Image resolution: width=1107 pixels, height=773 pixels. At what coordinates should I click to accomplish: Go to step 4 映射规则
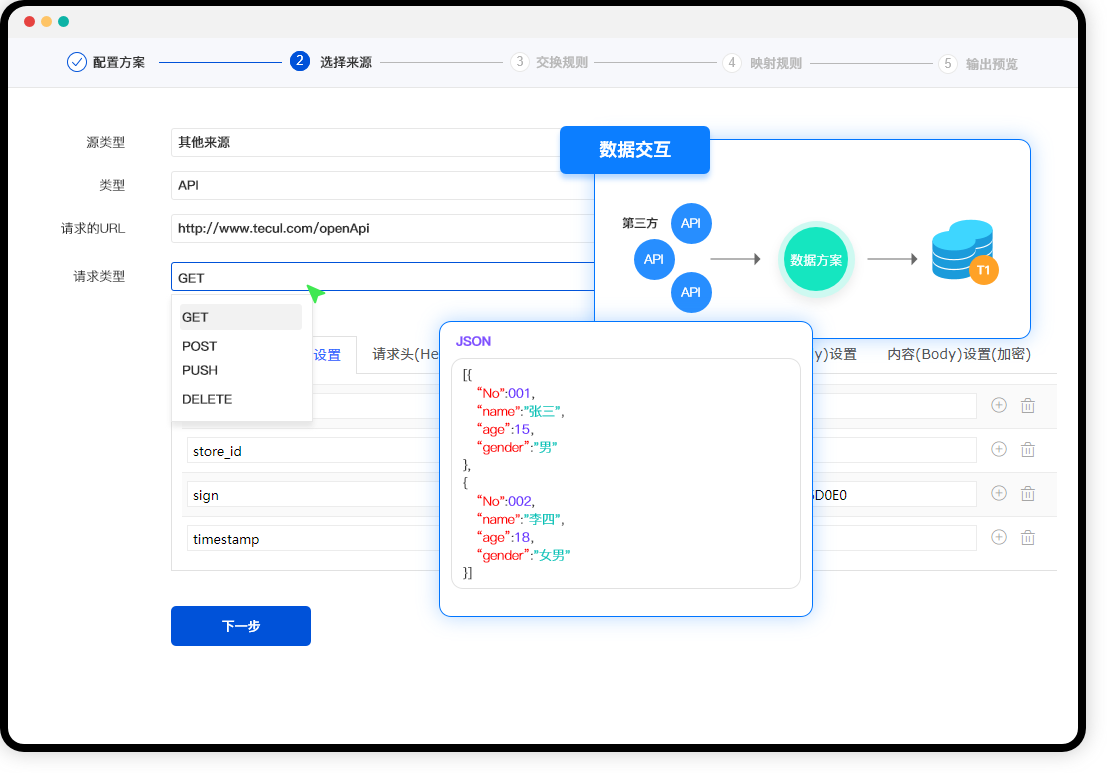point(762,63)
